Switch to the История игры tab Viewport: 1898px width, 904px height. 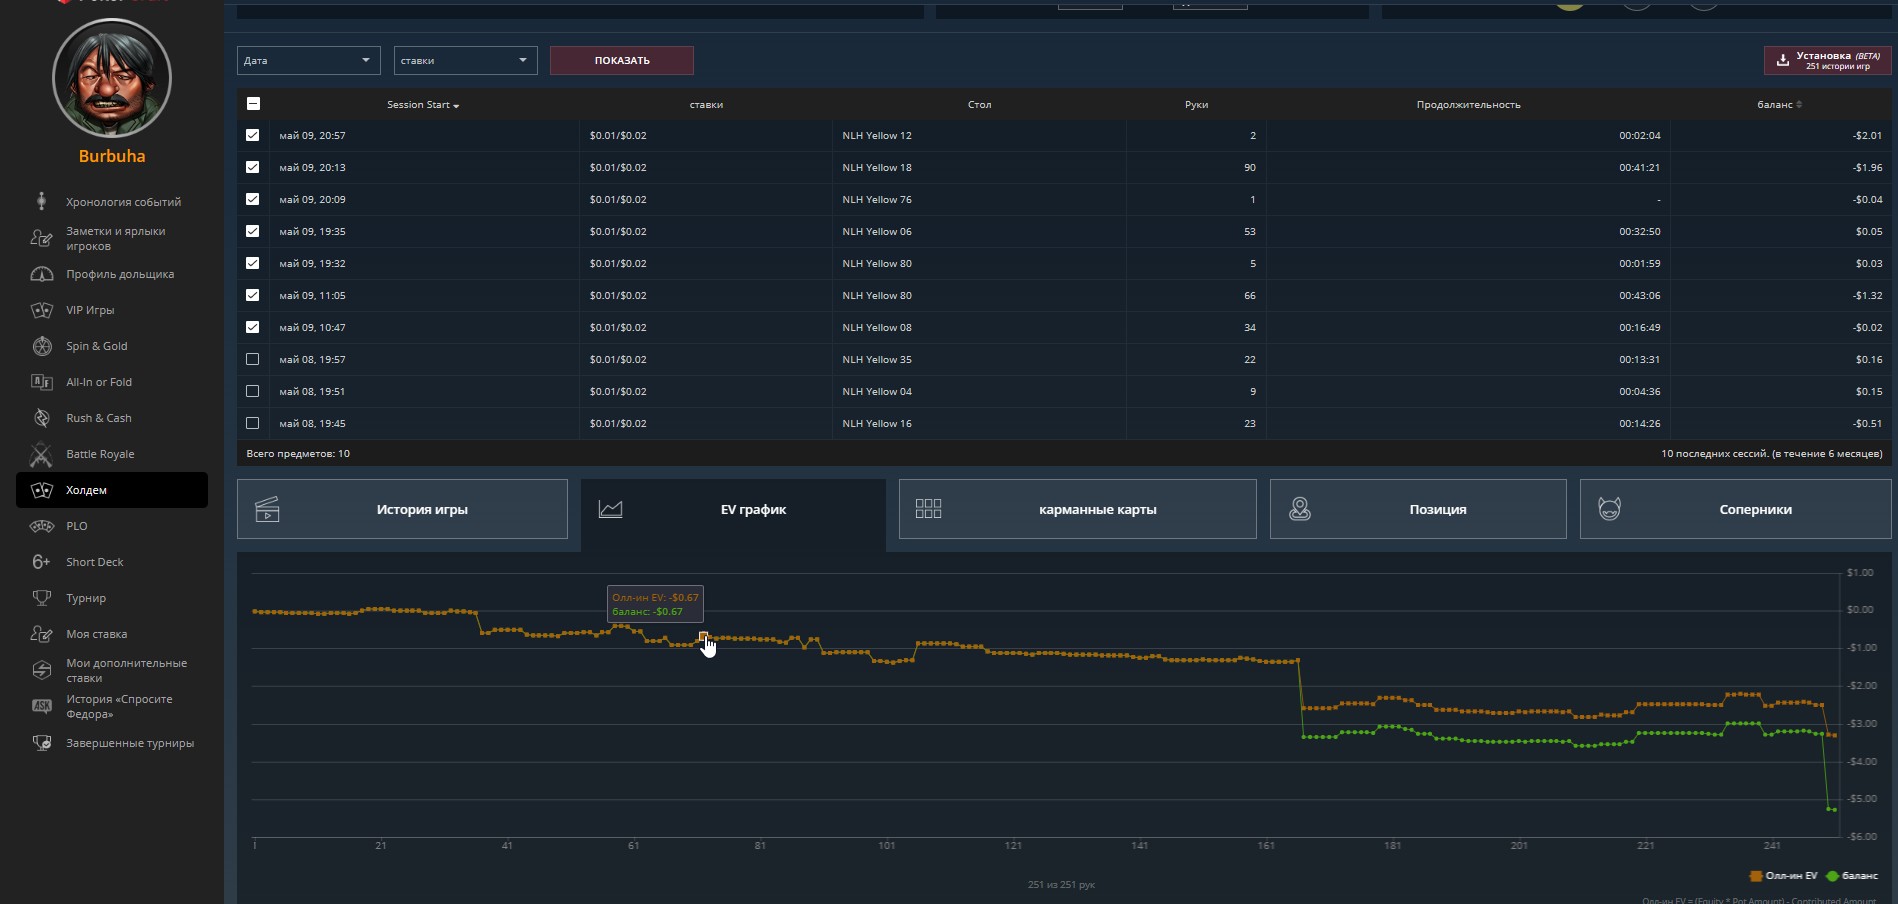coord(402,509)
